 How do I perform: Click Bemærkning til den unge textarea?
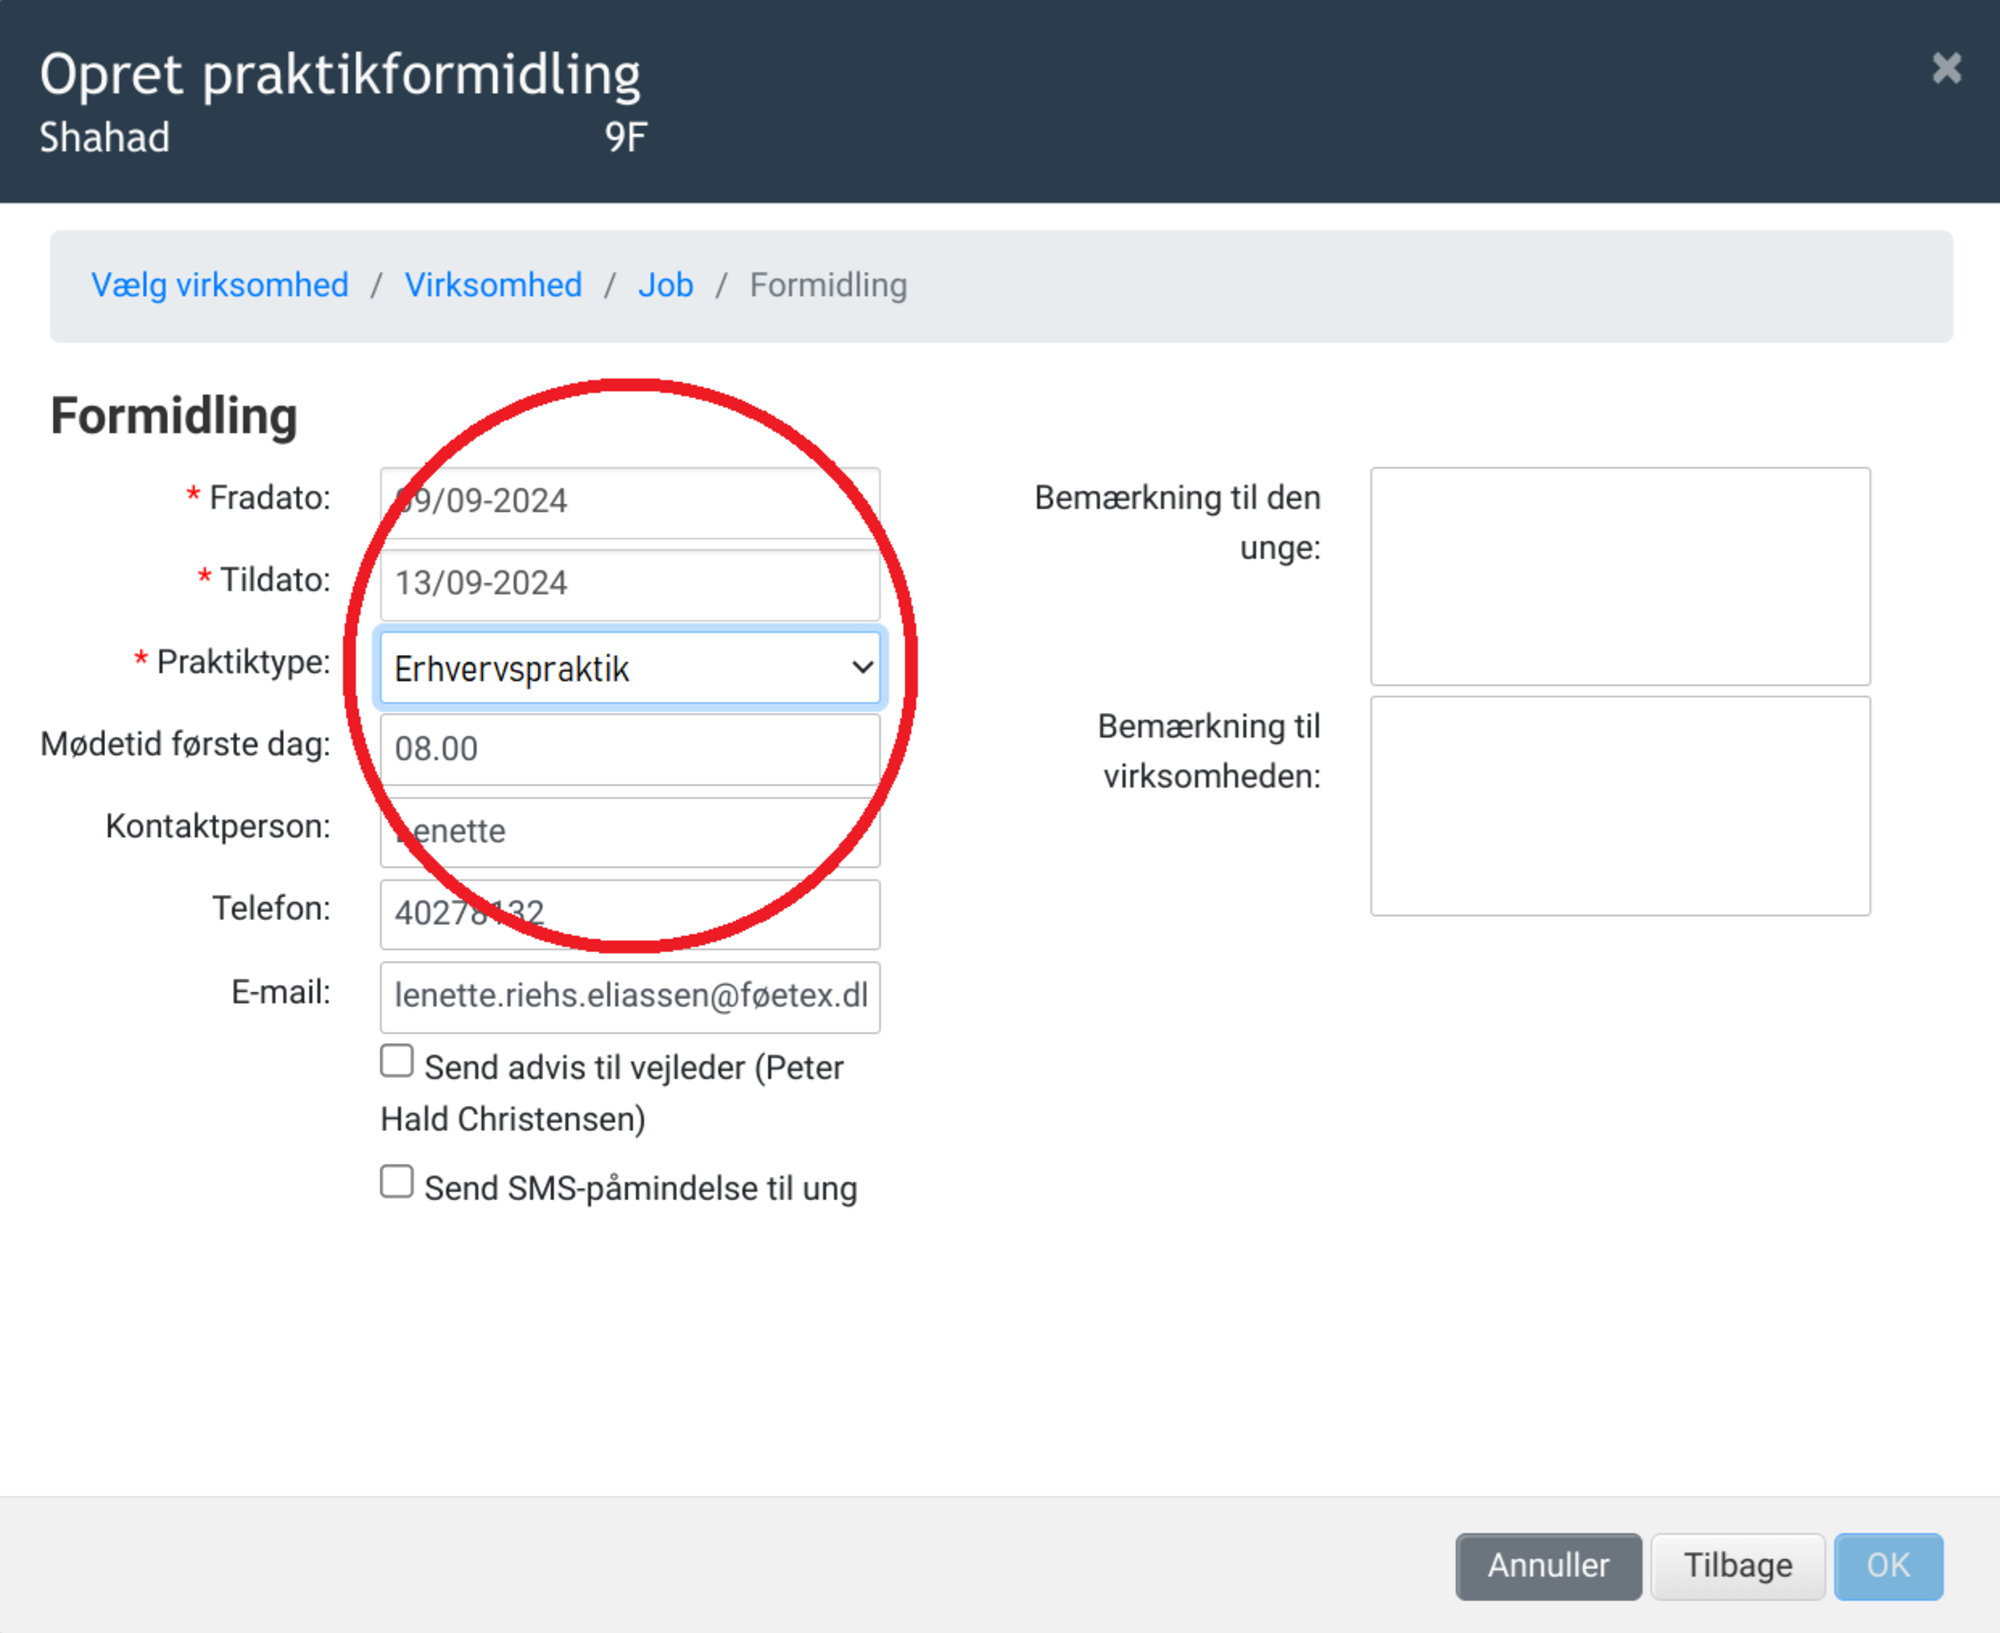coord(1619,576)
